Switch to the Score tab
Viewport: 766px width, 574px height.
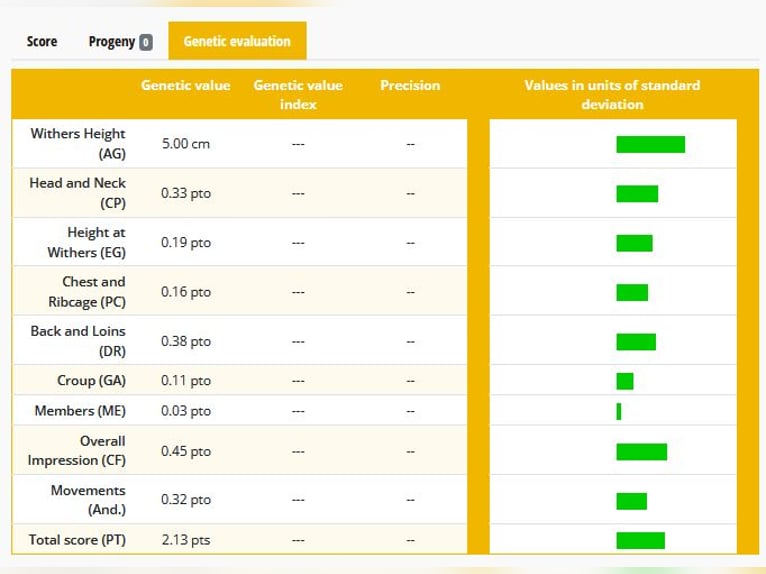[42, 42]
